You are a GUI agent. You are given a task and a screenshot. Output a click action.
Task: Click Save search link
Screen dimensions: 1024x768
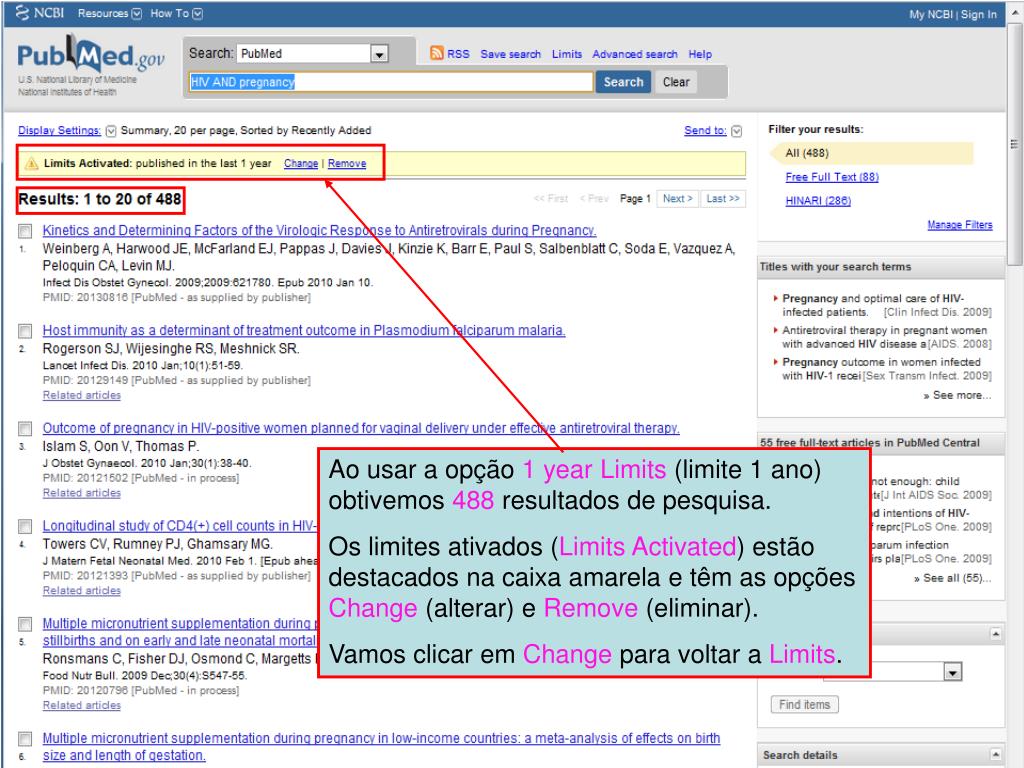(x=511, y=54)
